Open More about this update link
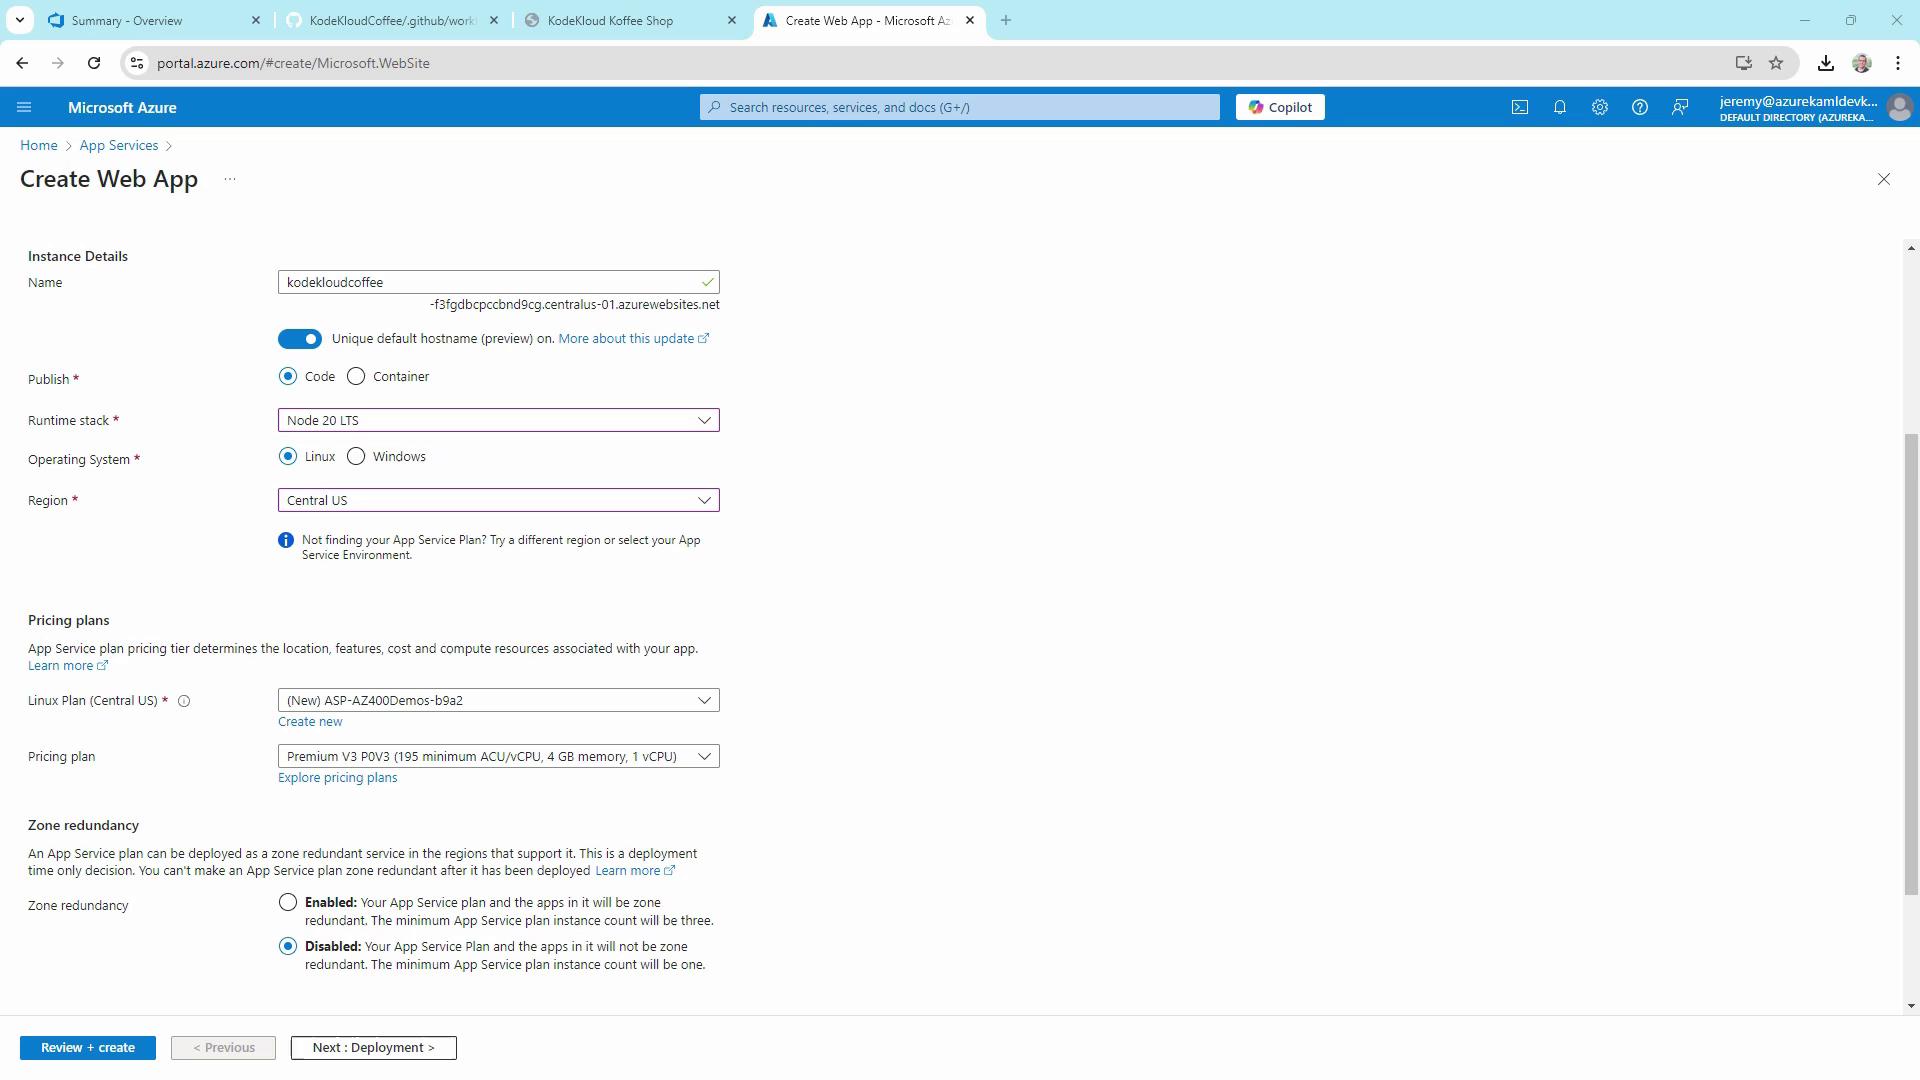Screen dimensions: 1920x1080 pyautogui.click(x=633, y=339)
